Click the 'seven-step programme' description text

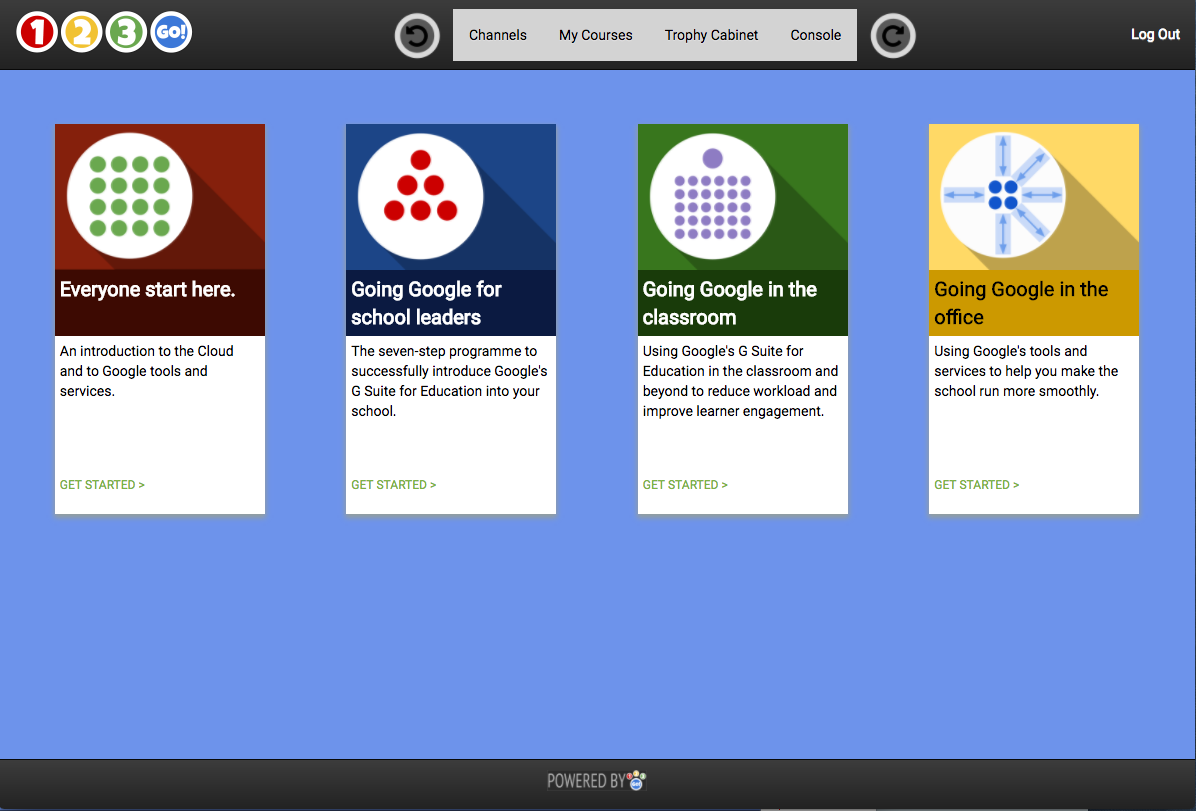coord(449,381)
